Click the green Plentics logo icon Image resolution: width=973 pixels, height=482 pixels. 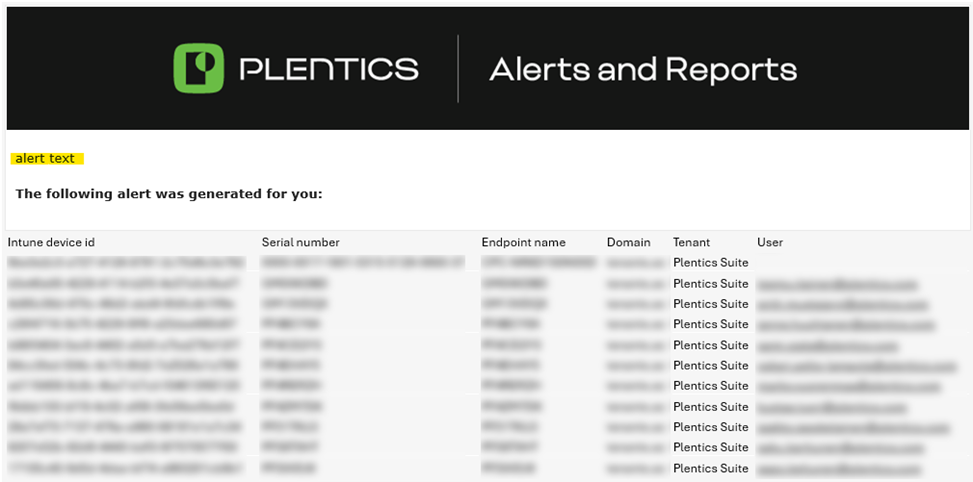click(200, 68)
